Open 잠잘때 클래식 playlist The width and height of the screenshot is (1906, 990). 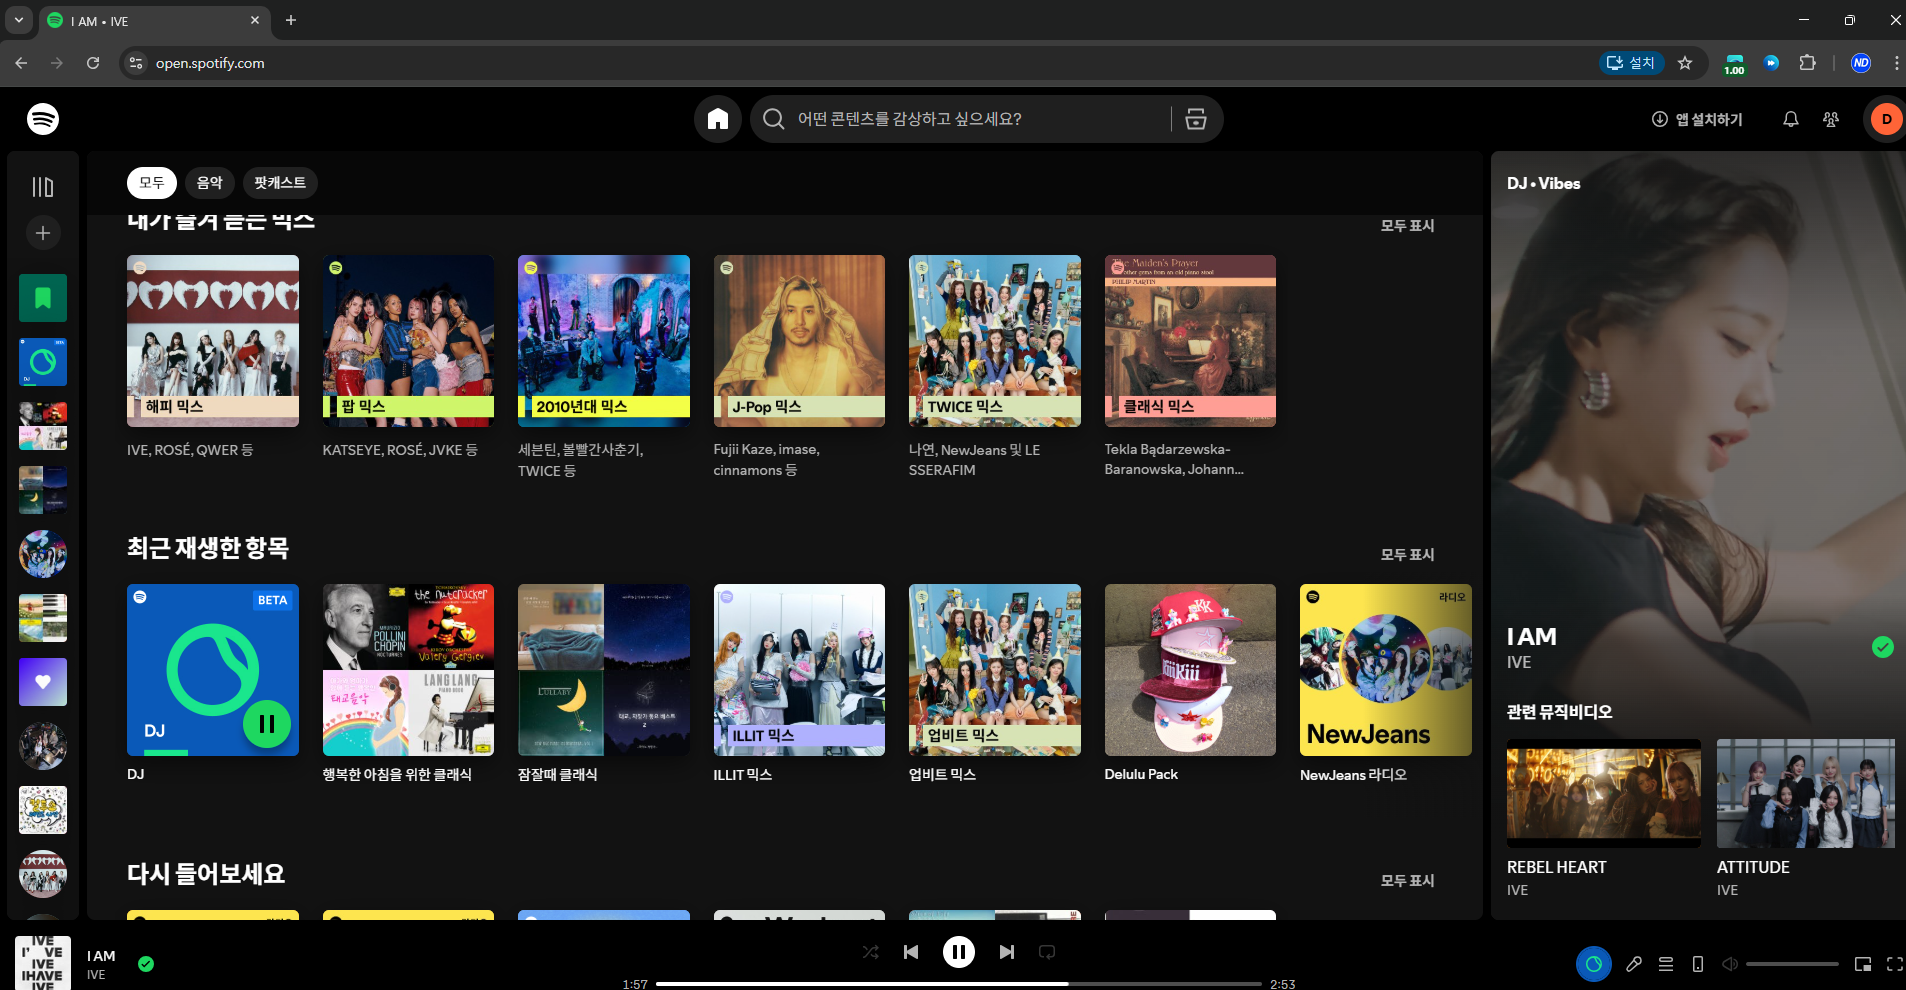[x=604, y=670]
